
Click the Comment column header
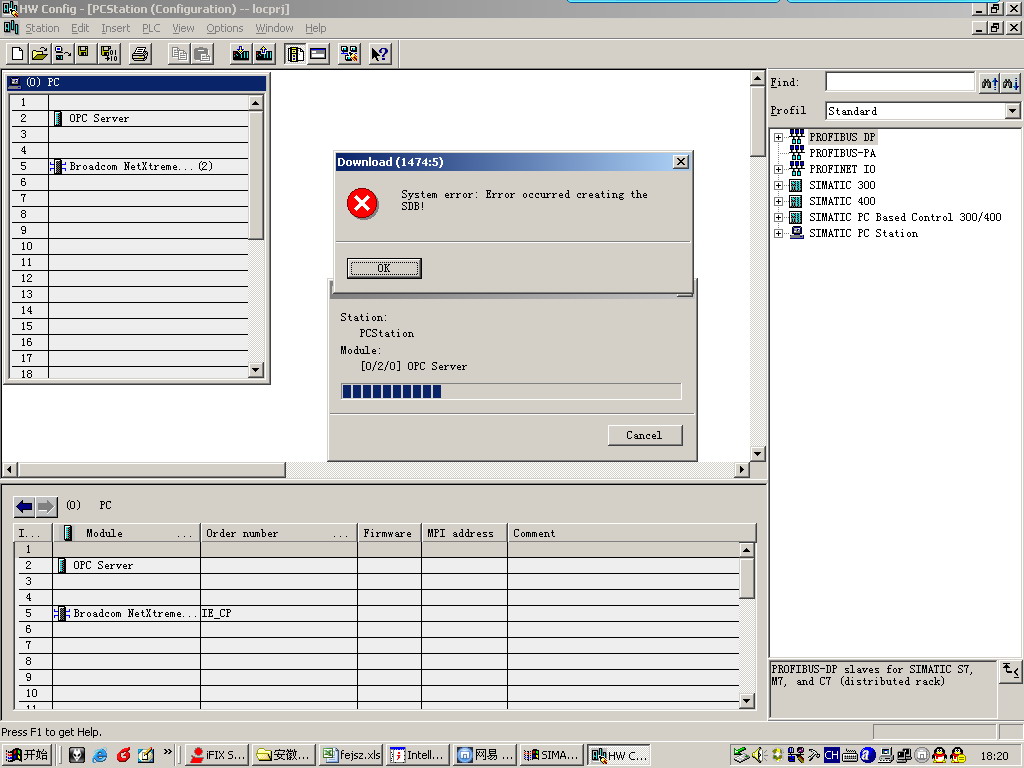[x=632, y=534]
